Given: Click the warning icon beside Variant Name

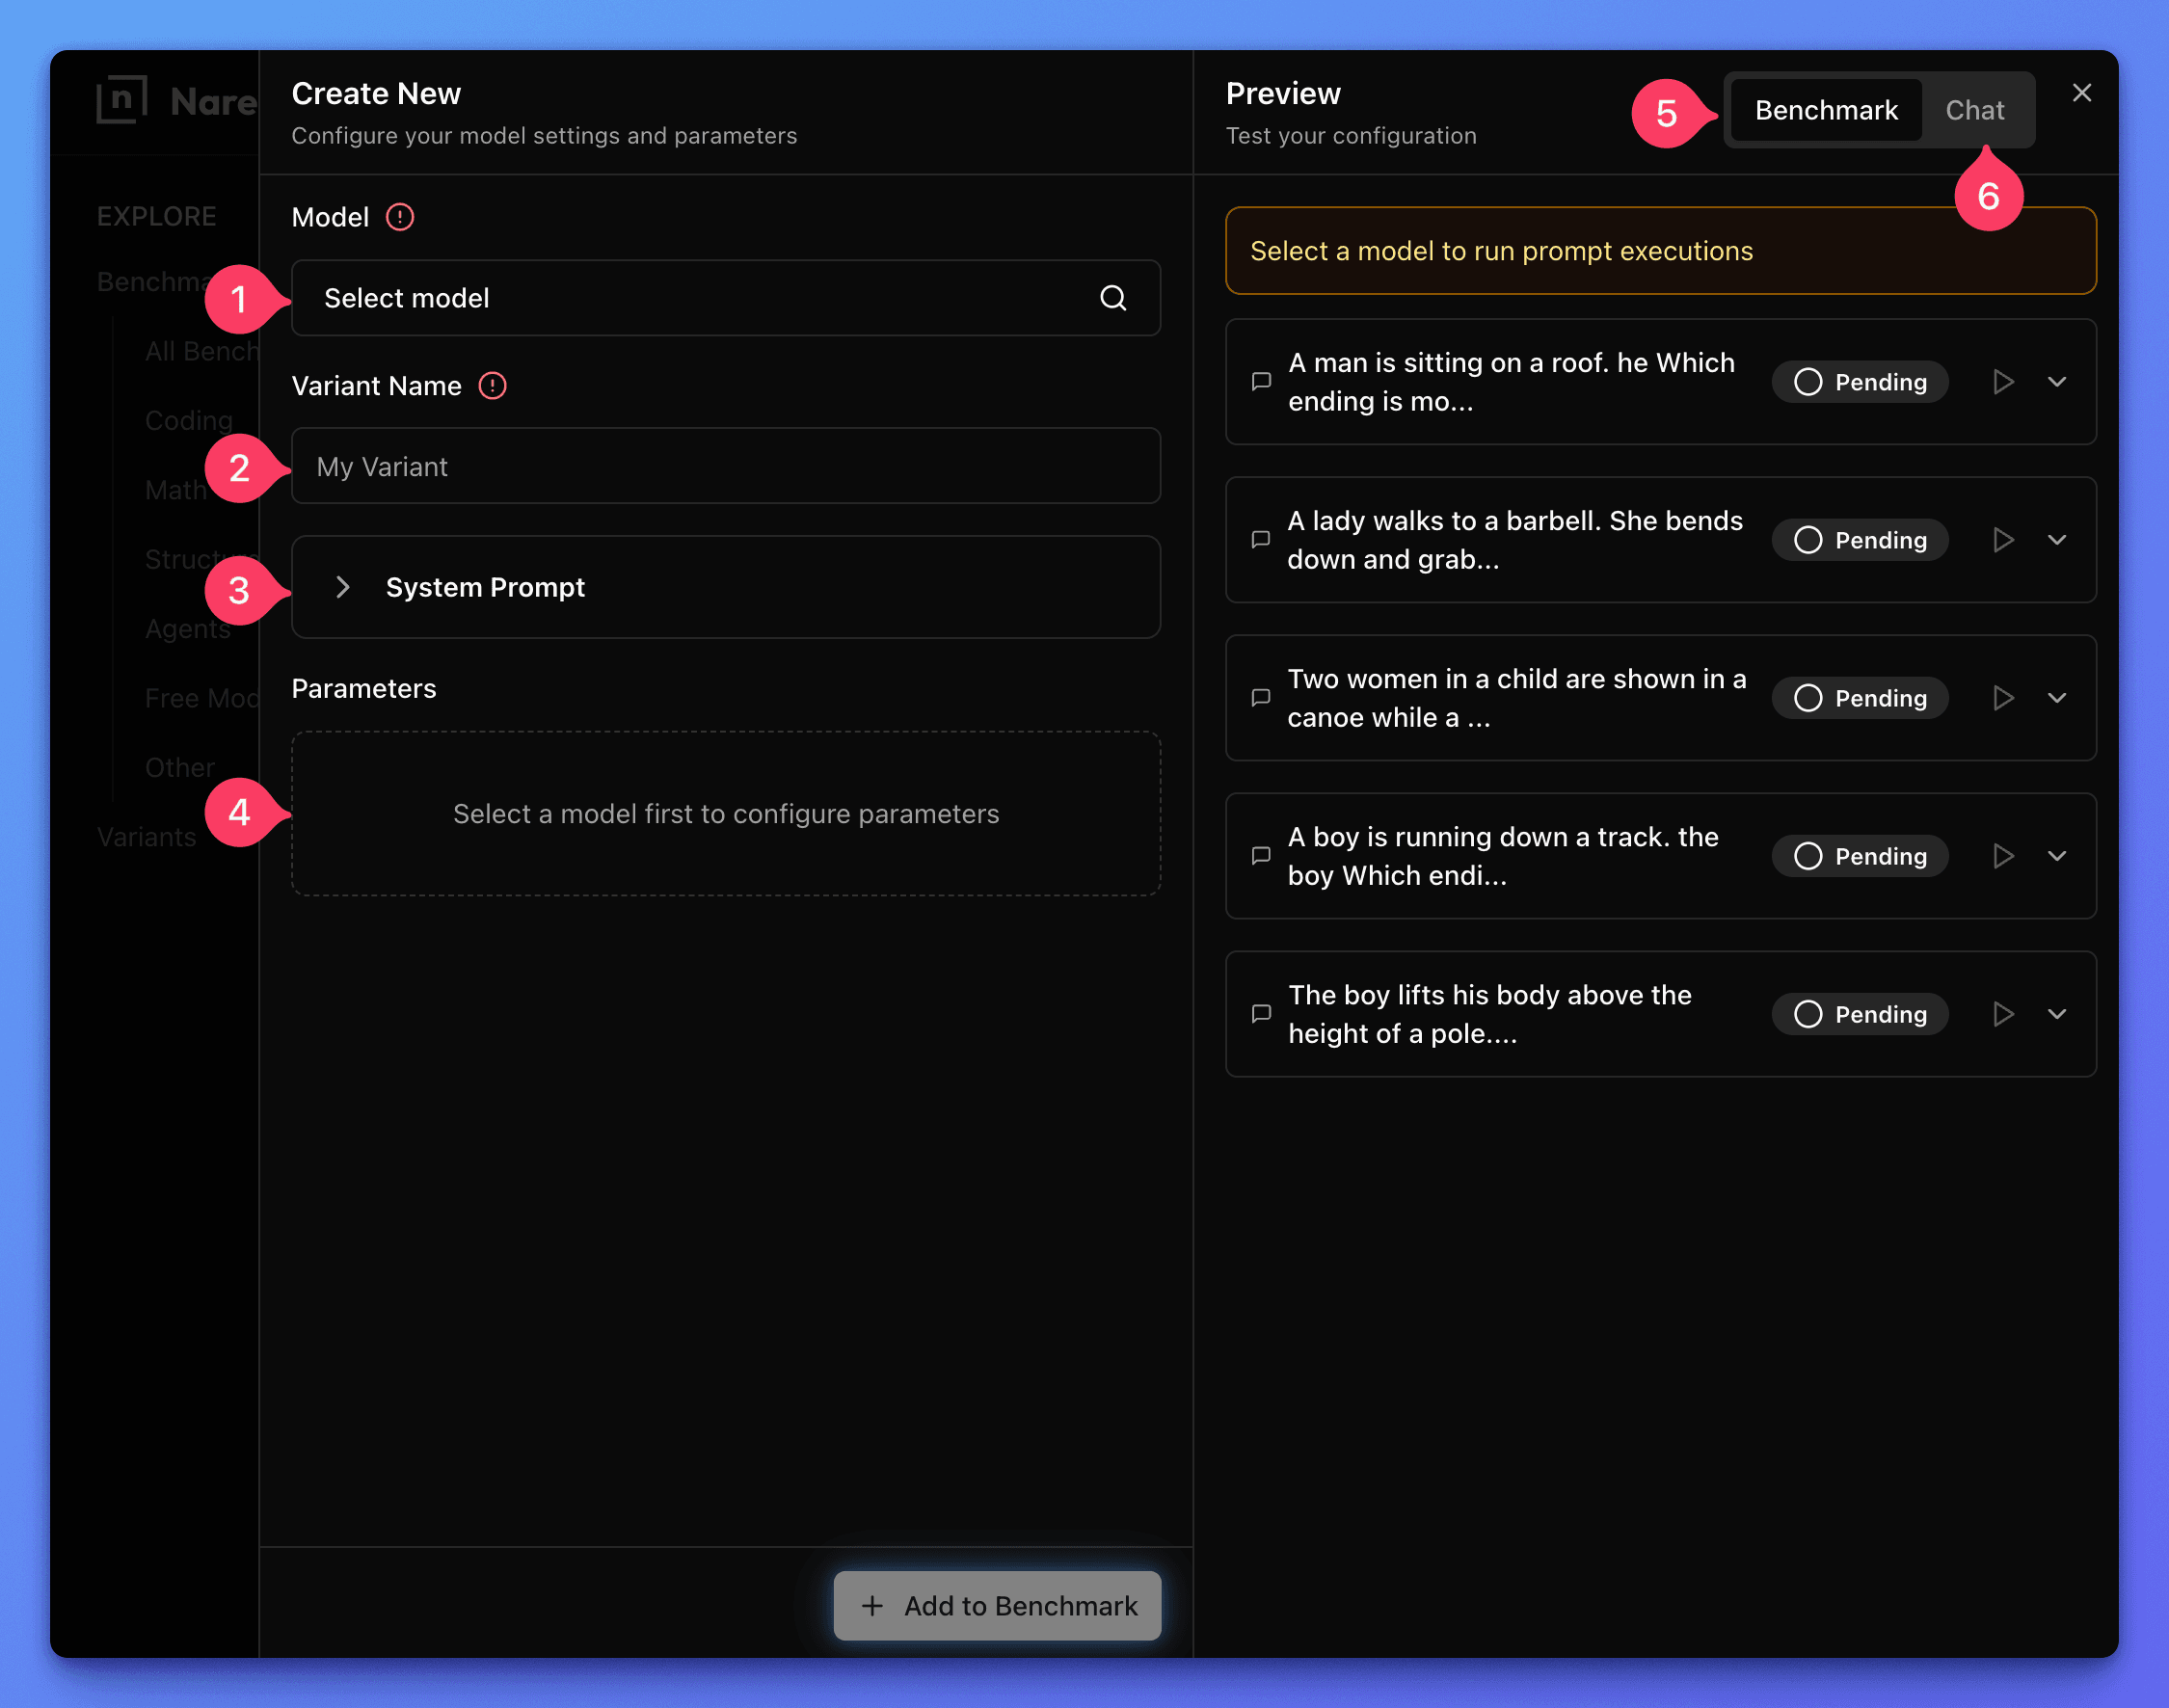Looking at the screenshot, I should pyautogui.click(x=492, y=385).
